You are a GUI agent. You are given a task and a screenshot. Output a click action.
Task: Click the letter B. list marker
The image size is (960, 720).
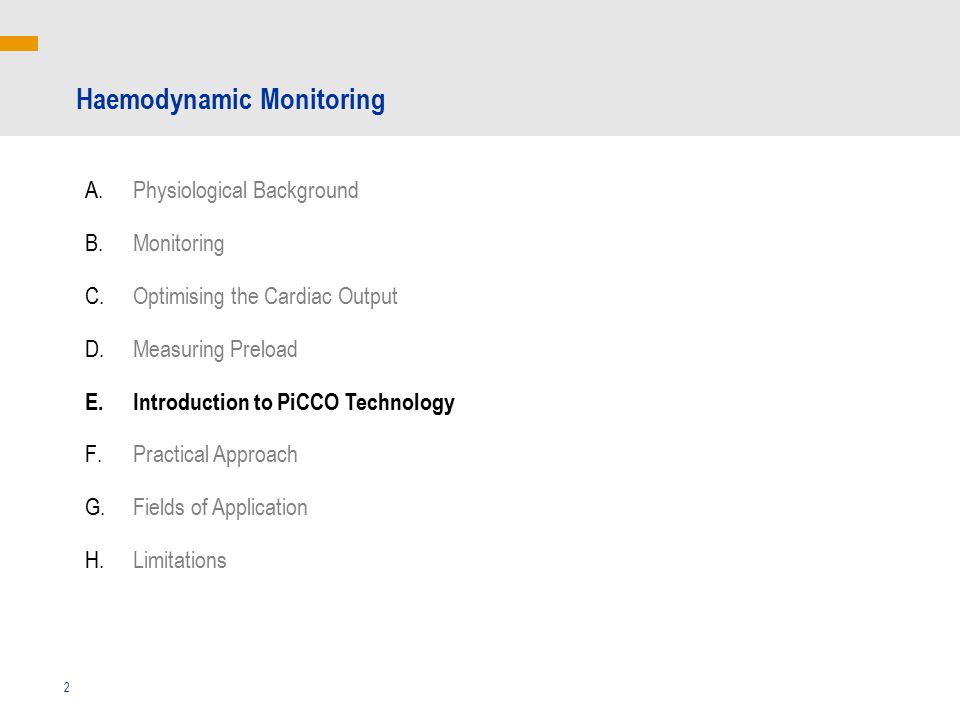coord(94,244)
